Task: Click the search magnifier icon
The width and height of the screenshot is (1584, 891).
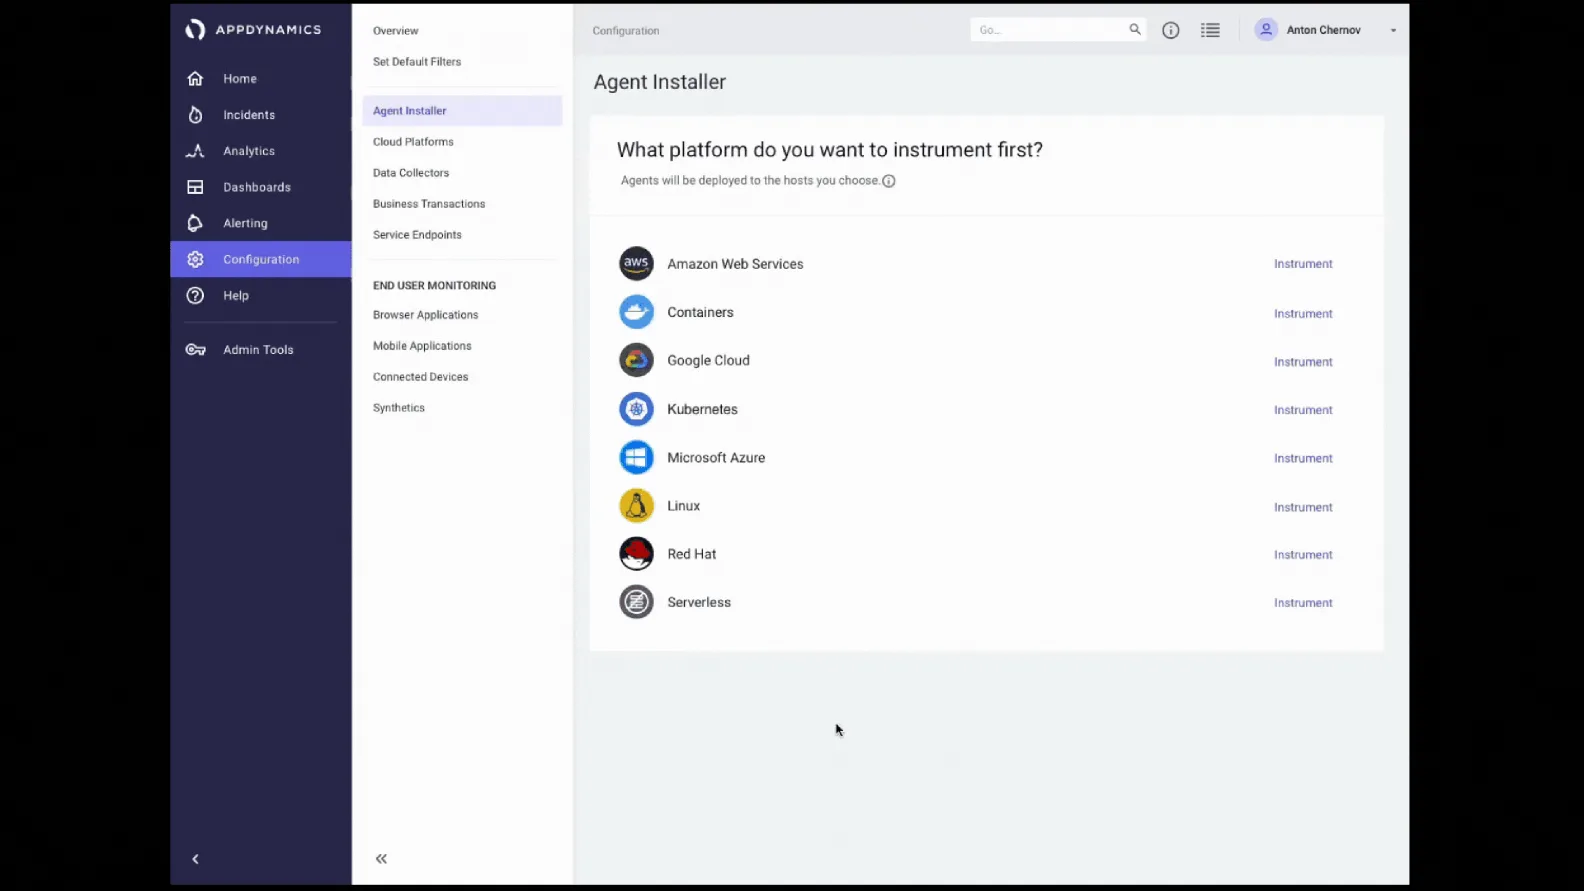Action: (x=1135, y=30)
